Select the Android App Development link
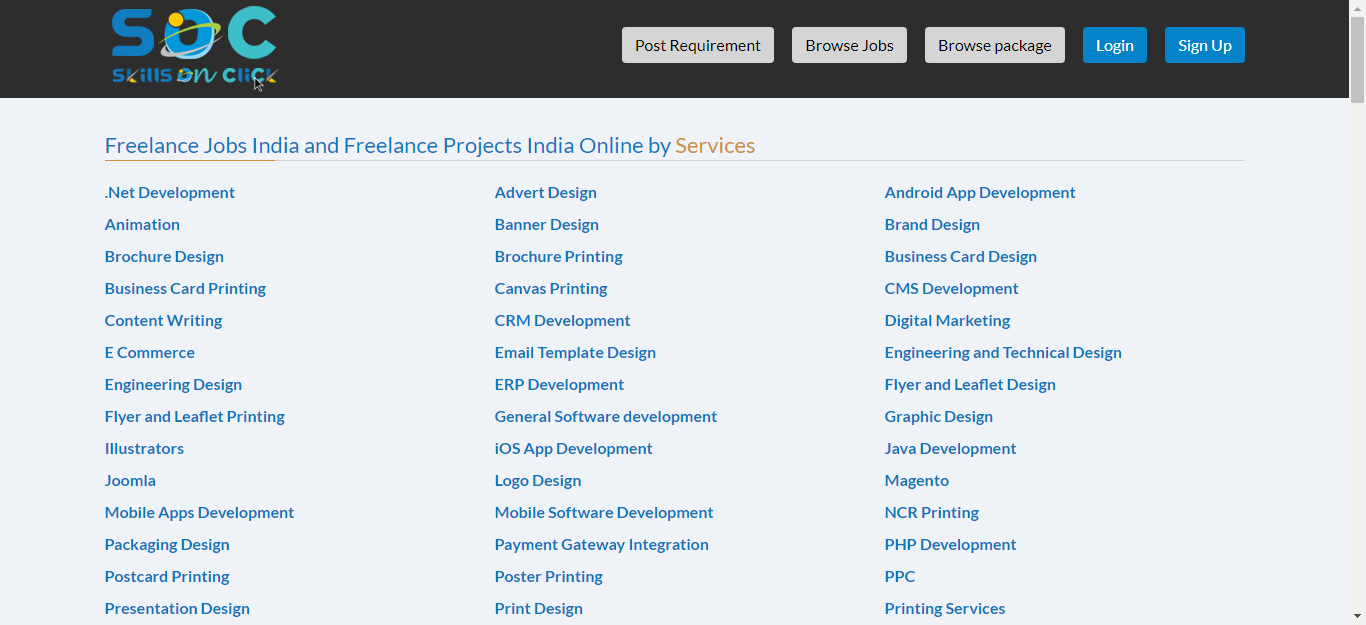 tap(979, 192)
